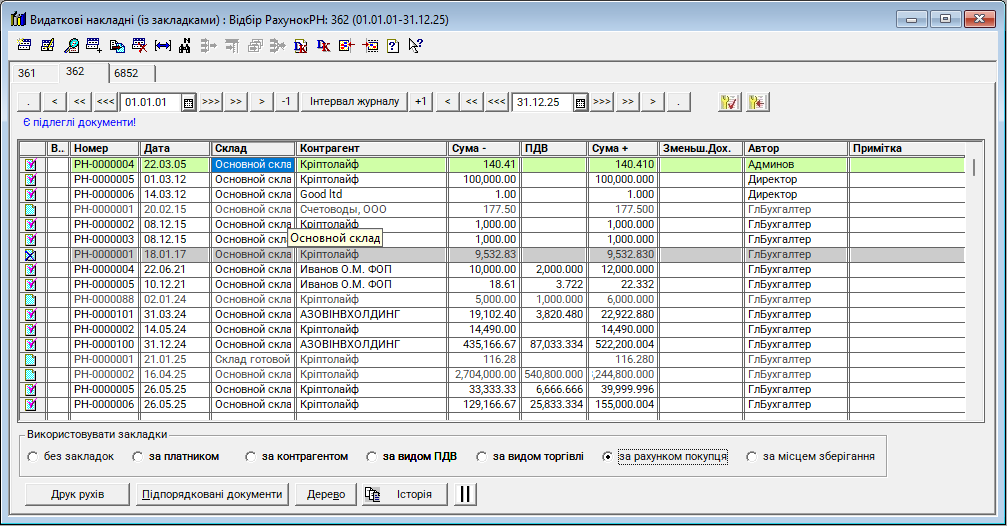The width and height of the screenshot is (1007, 526).
Task: Select the 'без закладок' radio button
Action: click(33, 457)
